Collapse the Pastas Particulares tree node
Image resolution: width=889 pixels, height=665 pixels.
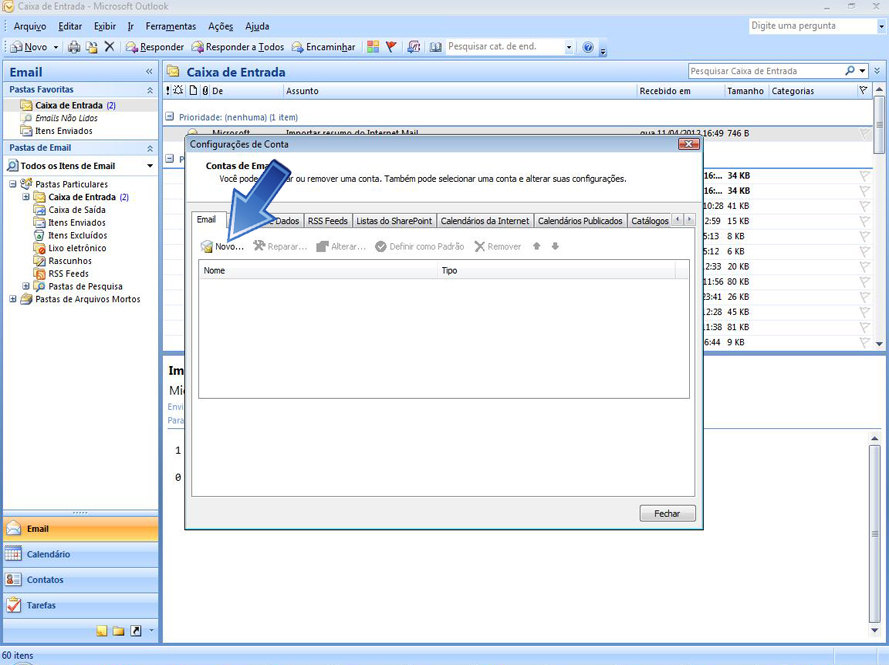(12, 184)
